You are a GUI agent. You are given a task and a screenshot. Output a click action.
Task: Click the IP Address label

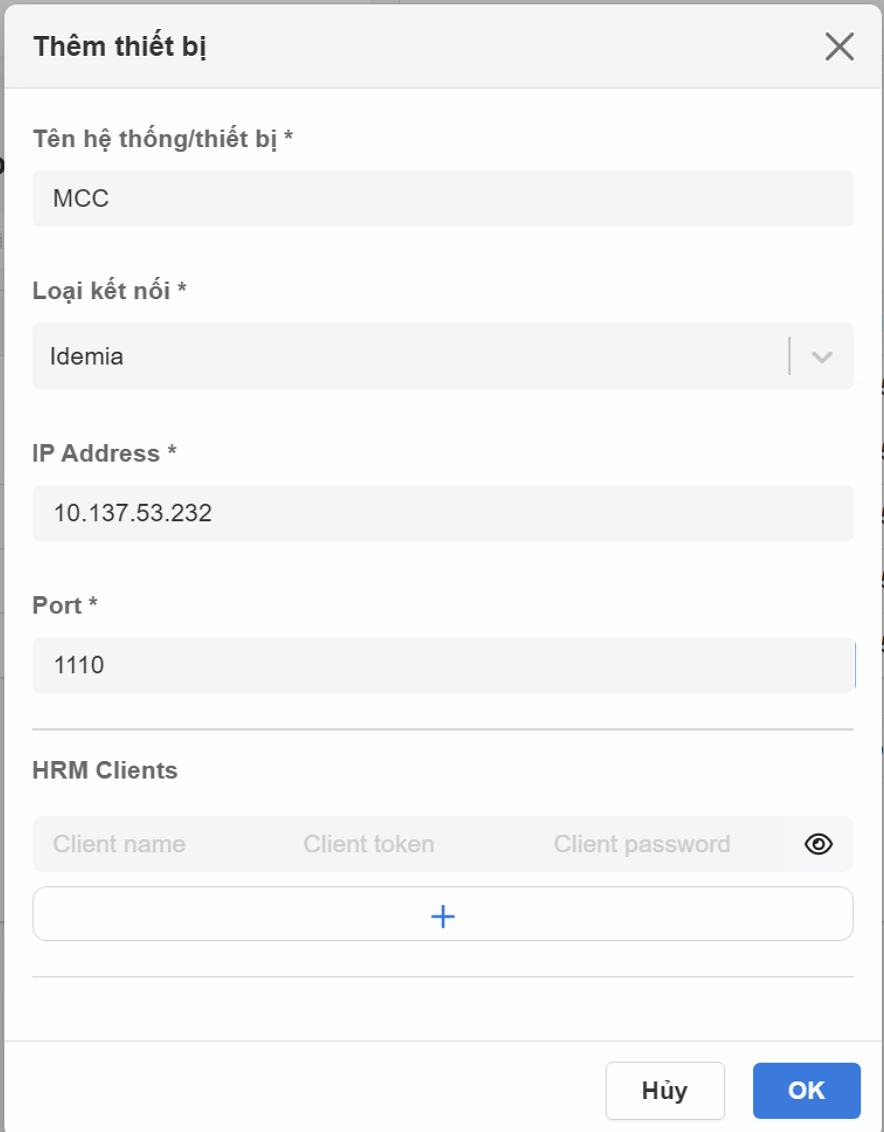pos(104,453)
